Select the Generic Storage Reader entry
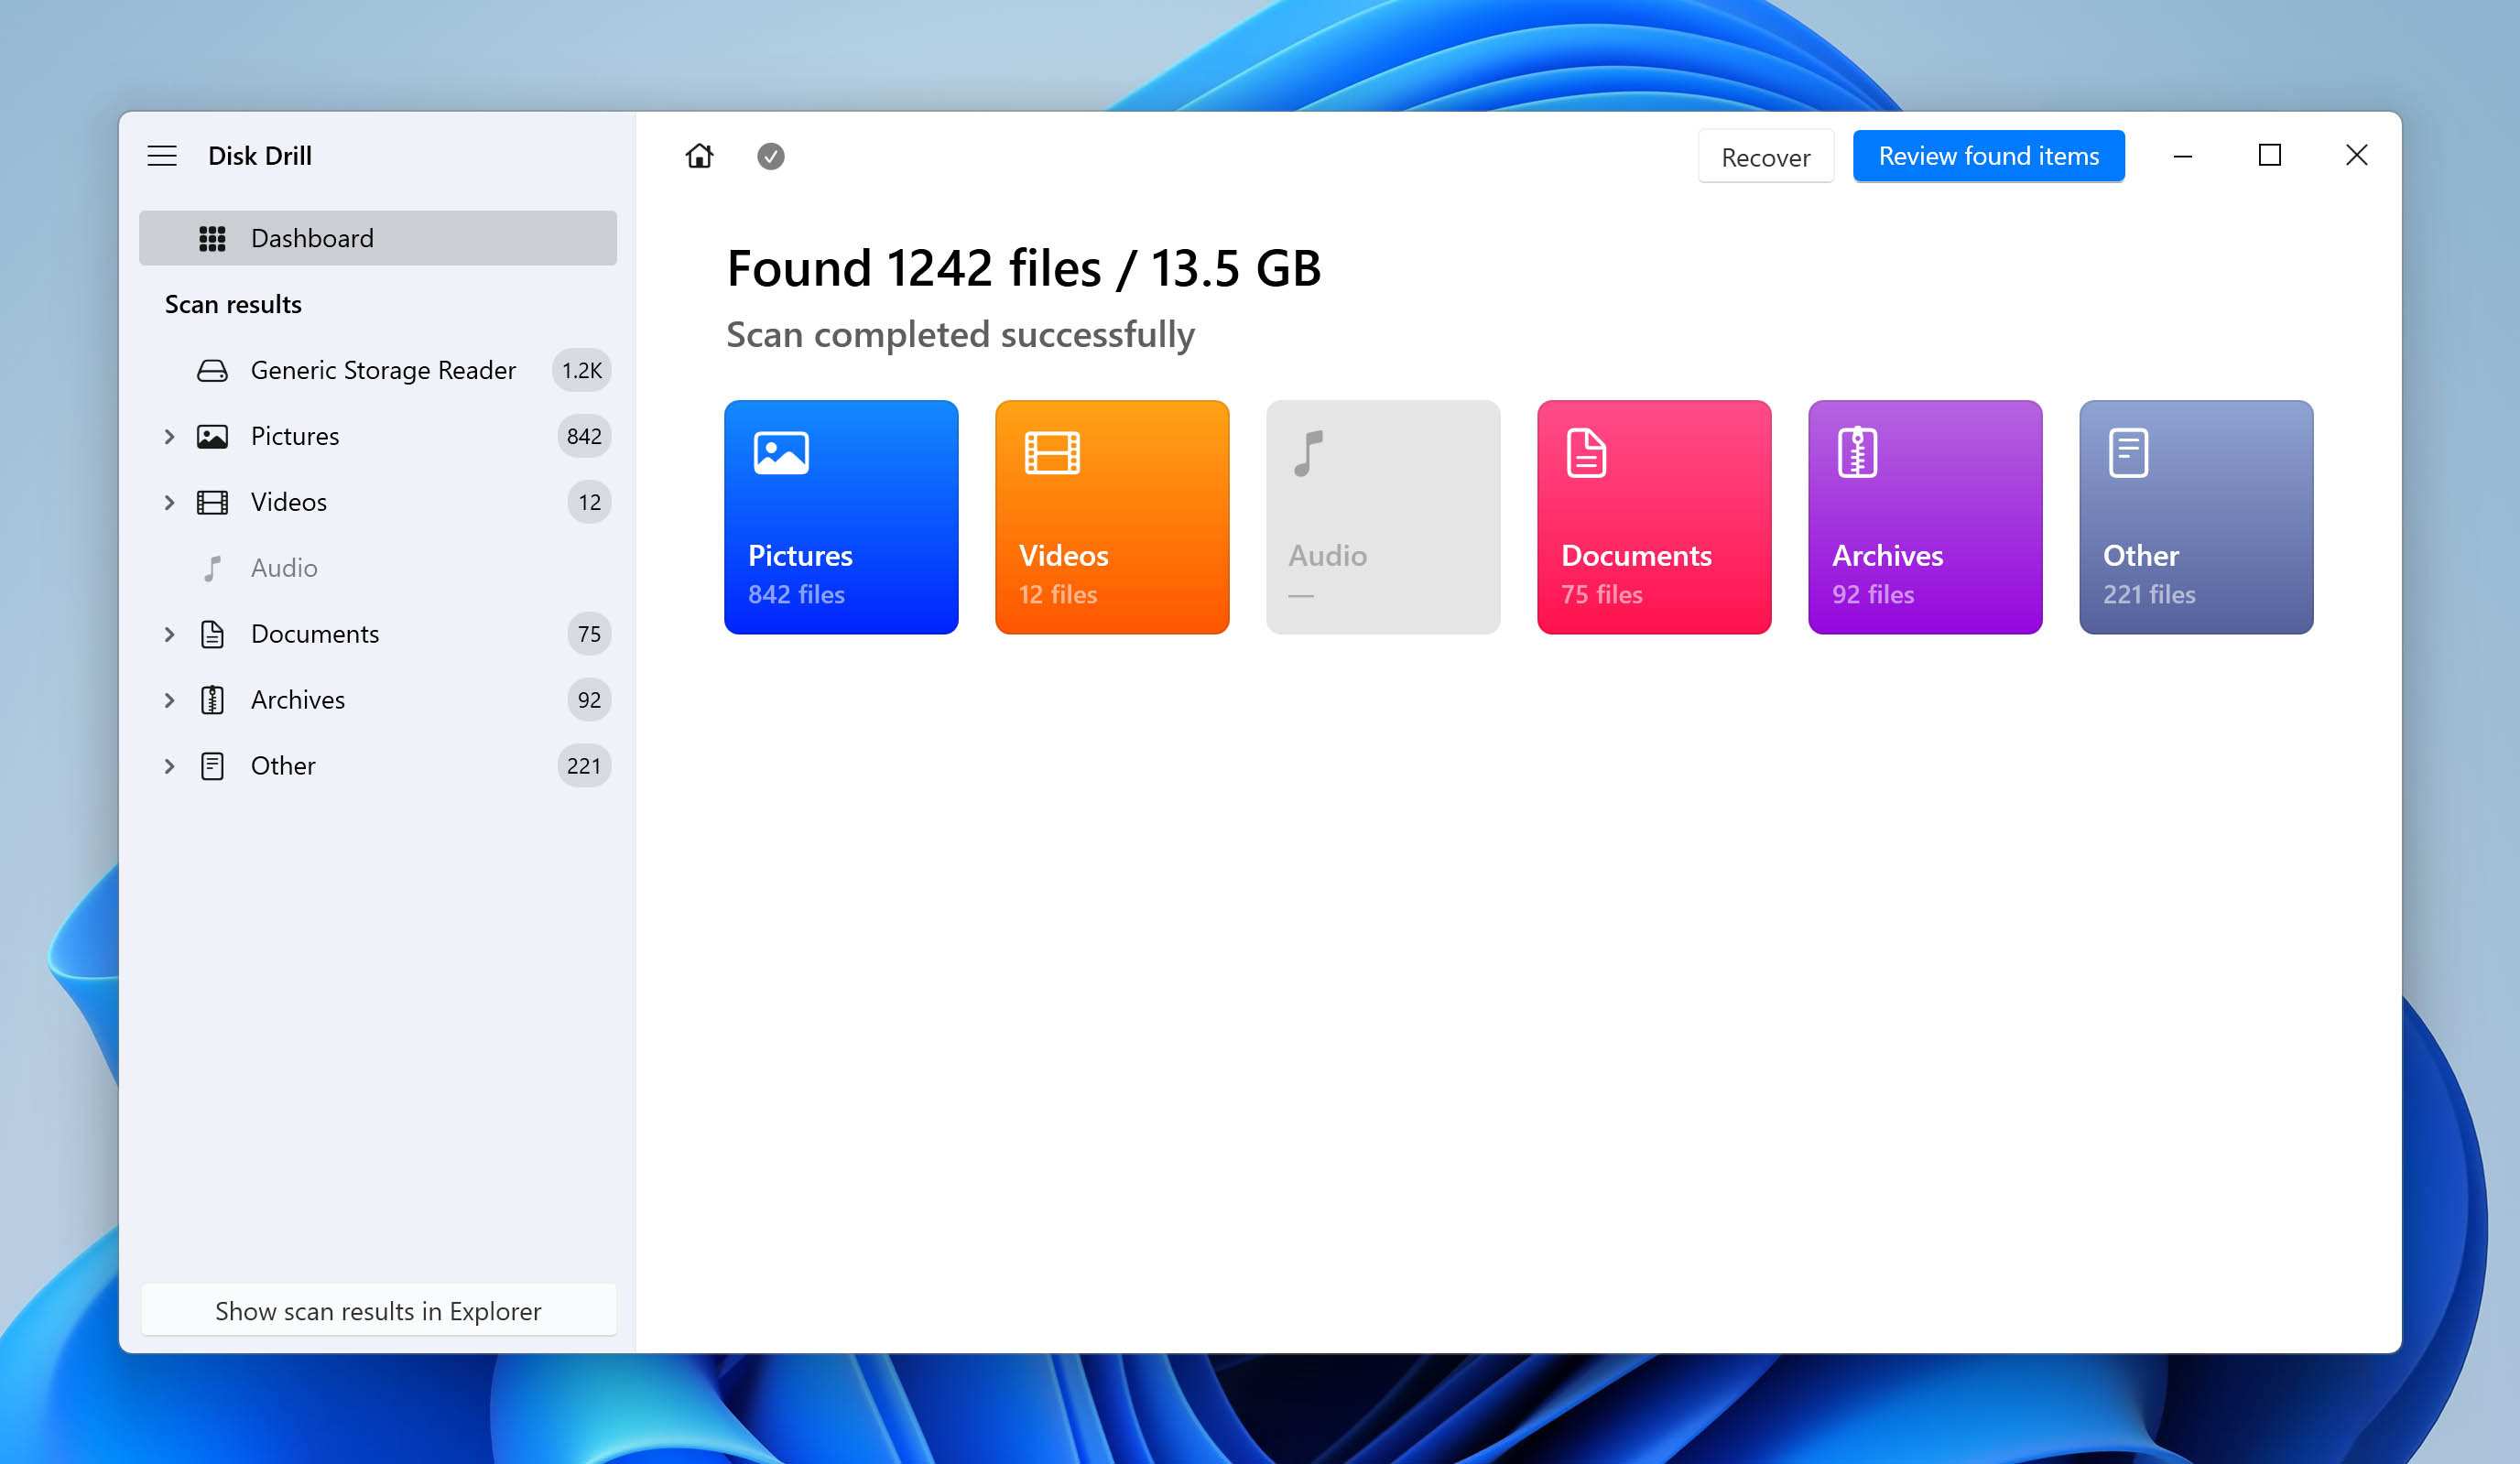This screenshot has width=2520, height=1464. pyautogui.click(x=382, y=370)
